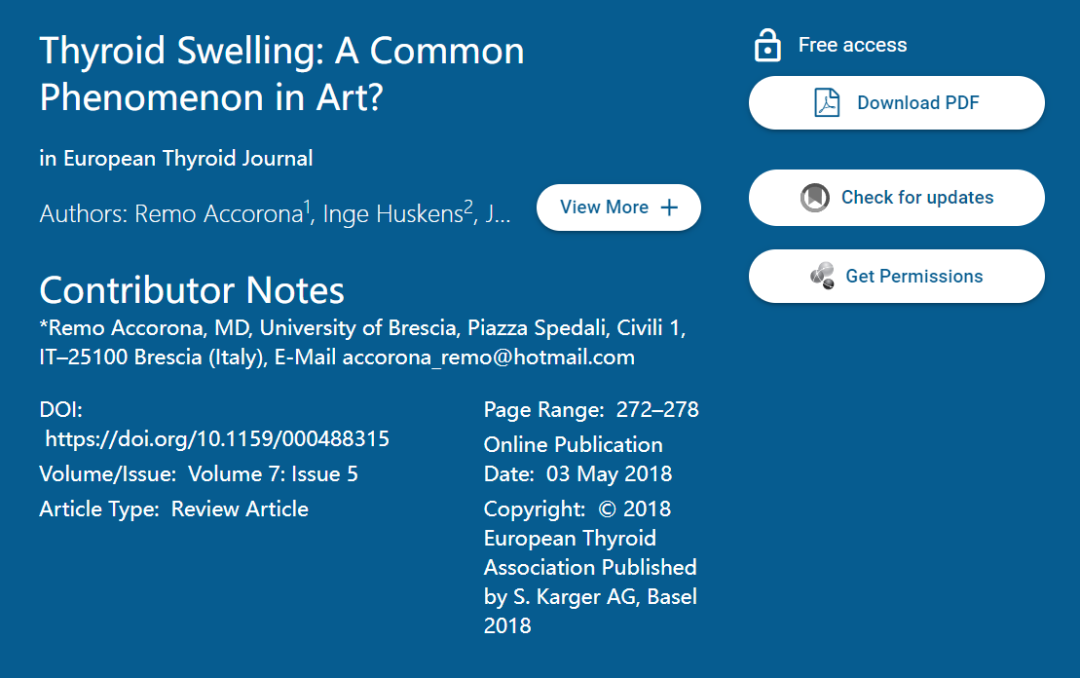Click the Volume 7: Issue 5 link

click(273, 474)
